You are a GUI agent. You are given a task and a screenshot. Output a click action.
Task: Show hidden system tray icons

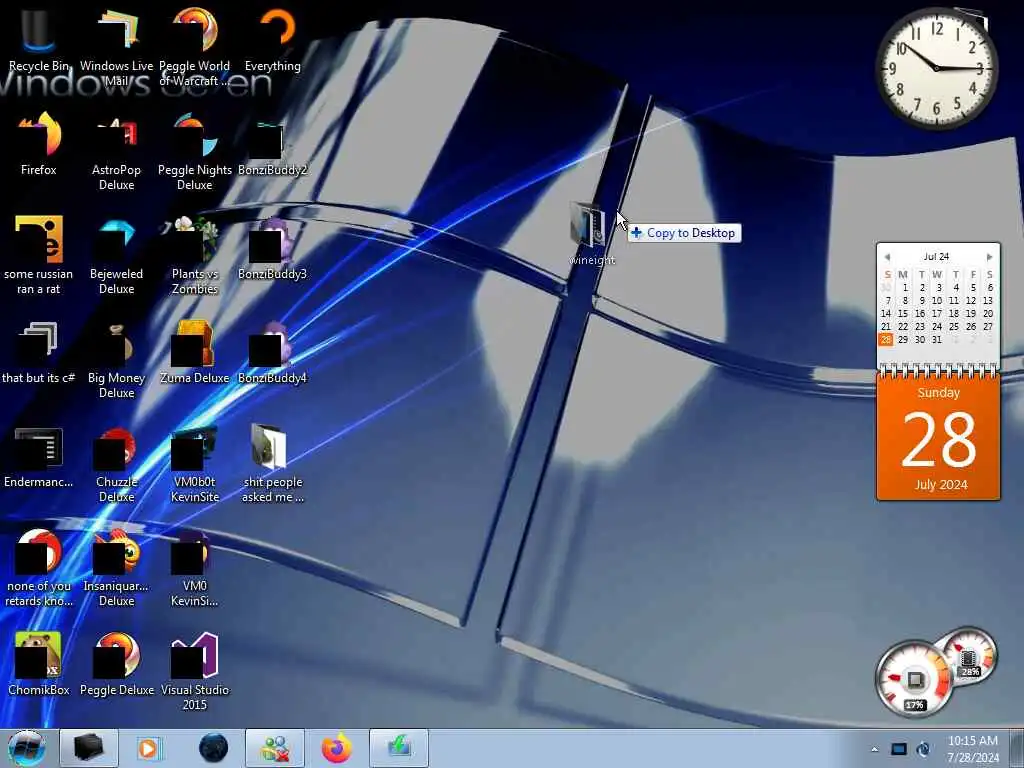[x=874, y=750]
